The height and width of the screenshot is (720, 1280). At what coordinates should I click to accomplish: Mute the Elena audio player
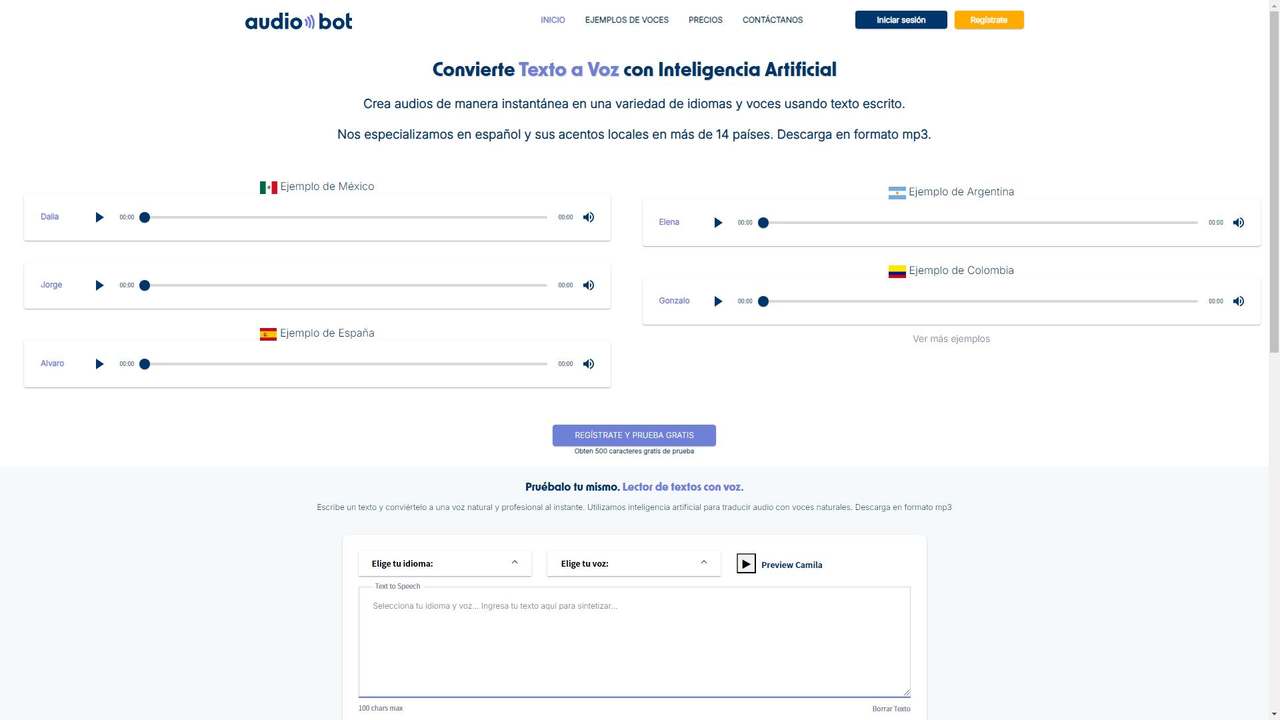pos(1238,223)
